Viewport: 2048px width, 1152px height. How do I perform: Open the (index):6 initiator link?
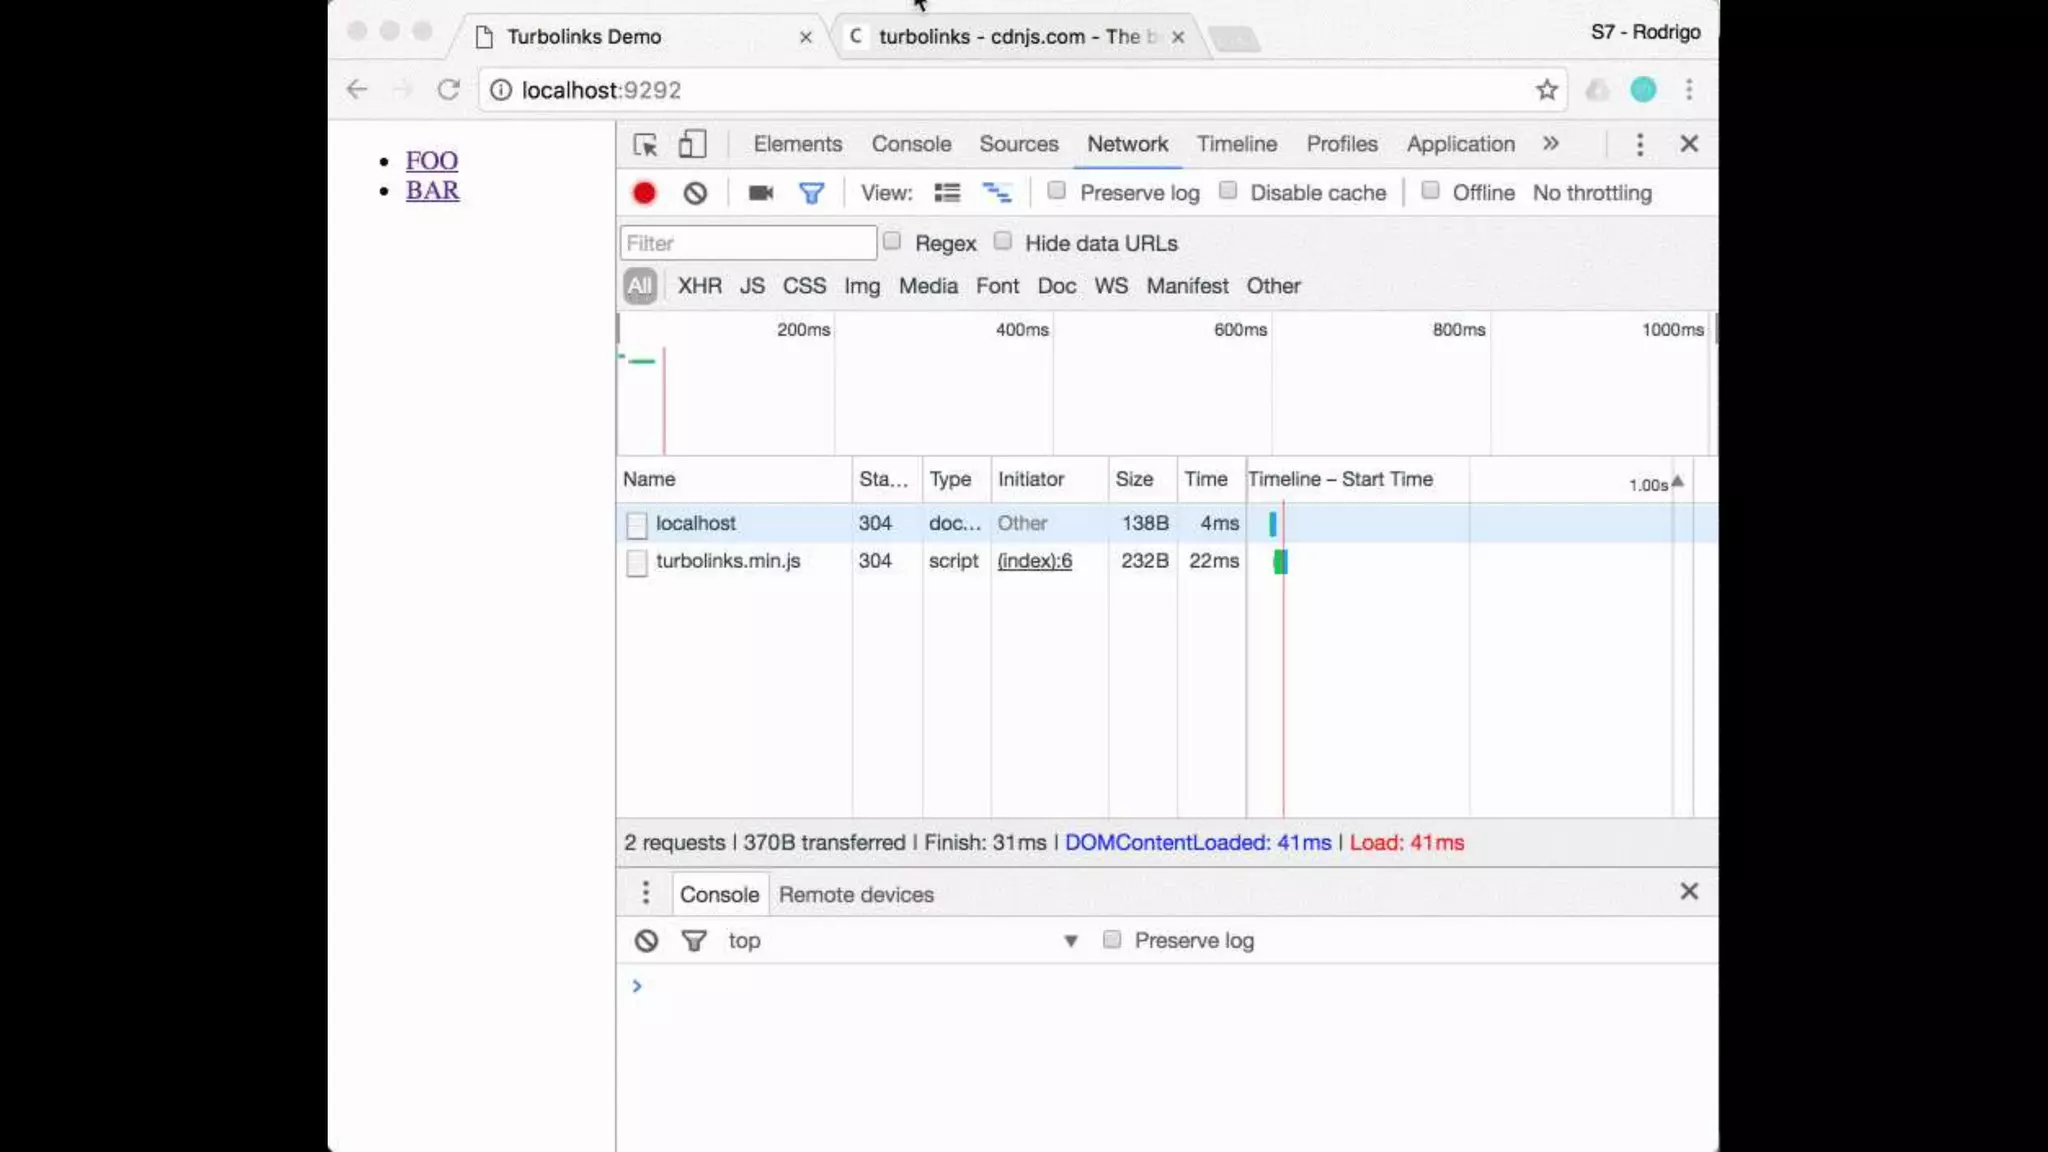1034,561
